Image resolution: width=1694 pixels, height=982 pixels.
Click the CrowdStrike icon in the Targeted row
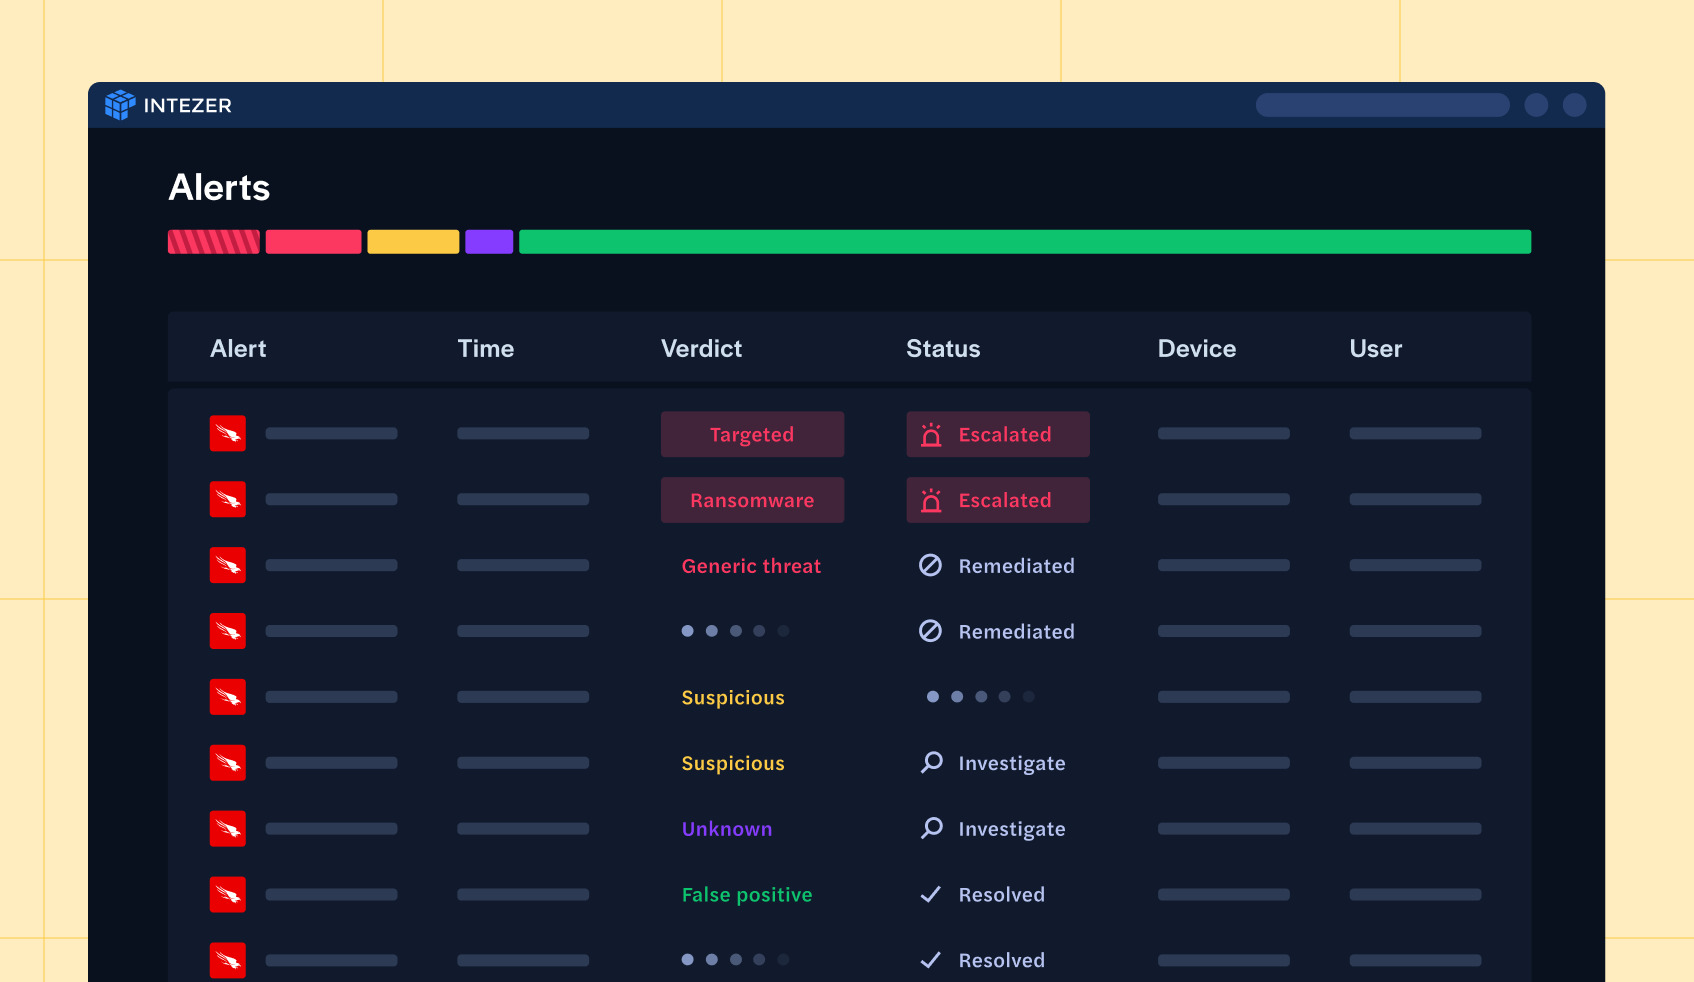pos(228,434)
